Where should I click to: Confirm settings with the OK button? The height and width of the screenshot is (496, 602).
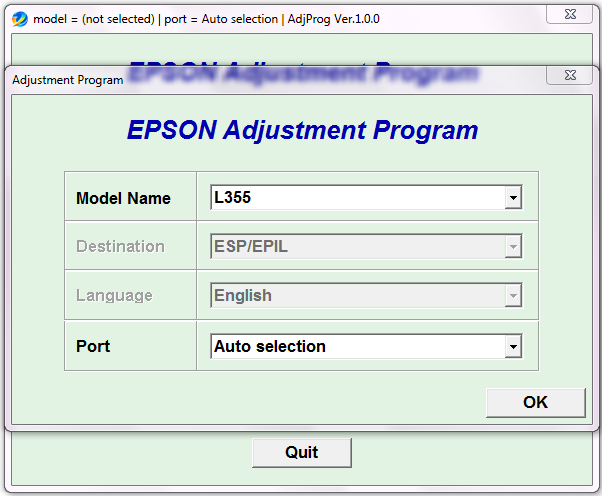[536, 402]
